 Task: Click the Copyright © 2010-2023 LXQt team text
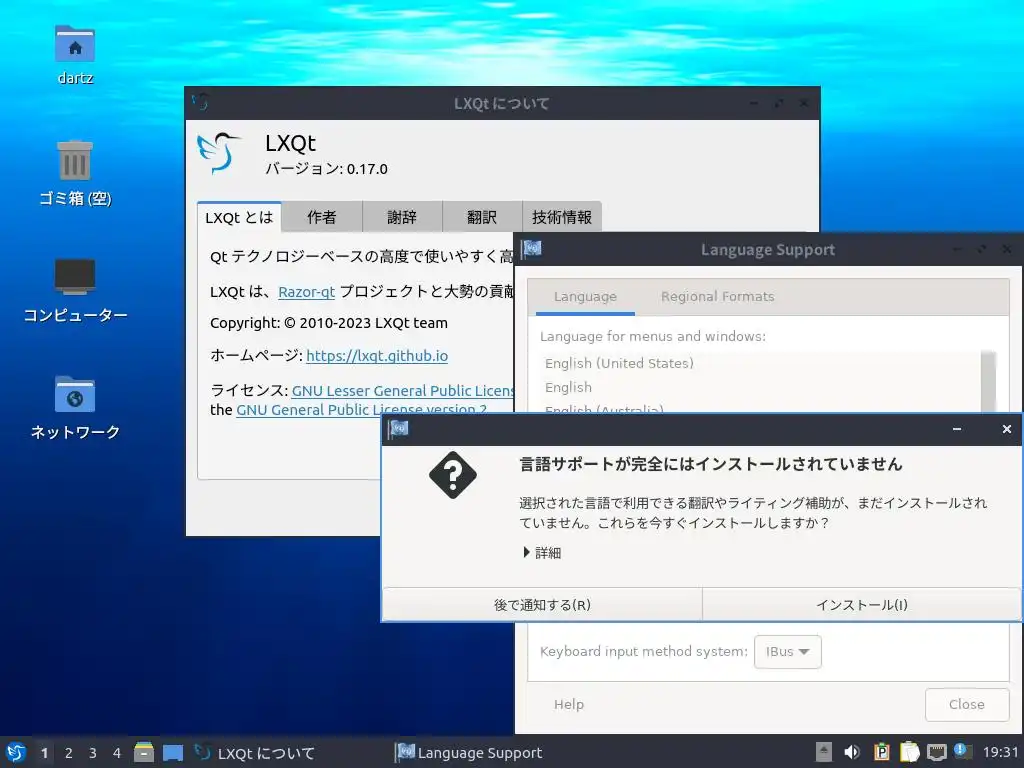[x=328, y=323]
